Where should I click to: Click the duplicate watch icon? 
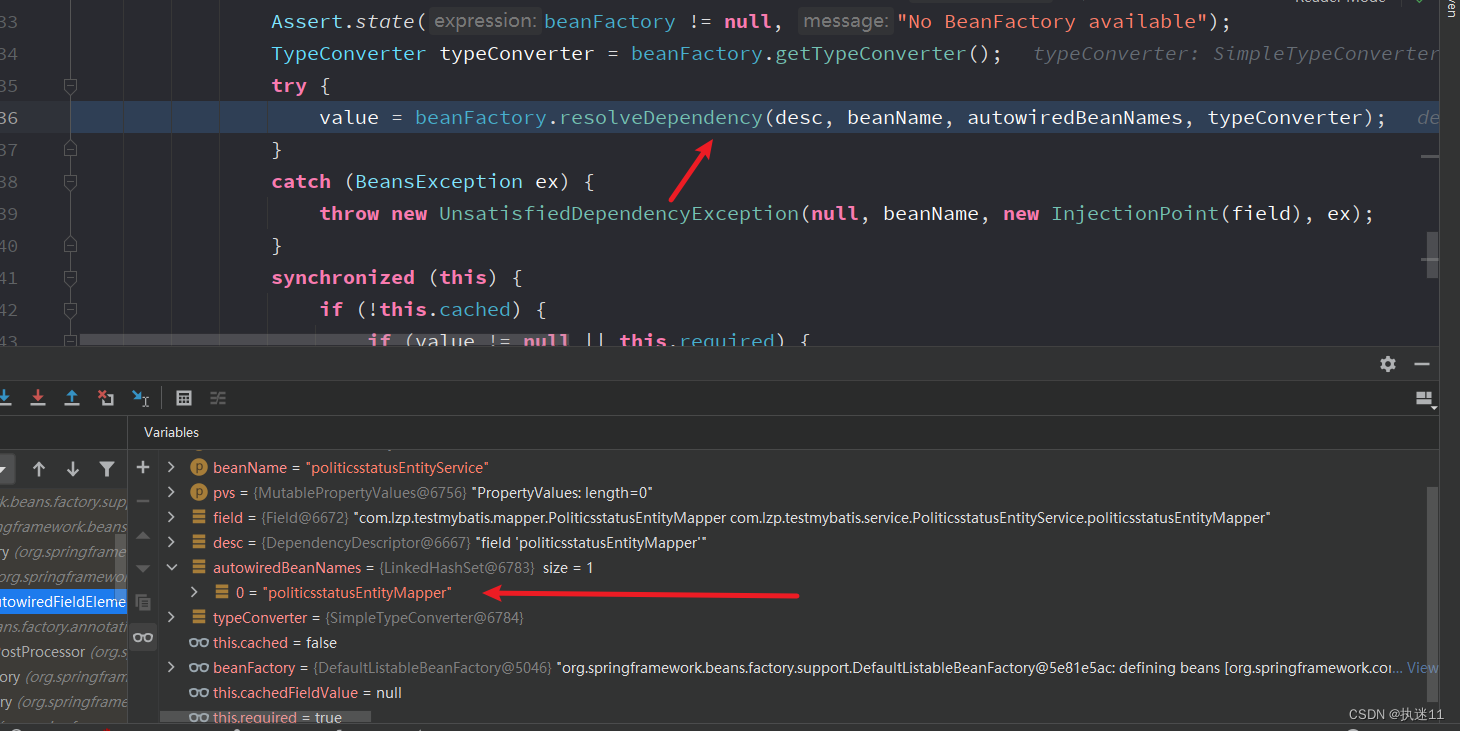click(143, 602)
